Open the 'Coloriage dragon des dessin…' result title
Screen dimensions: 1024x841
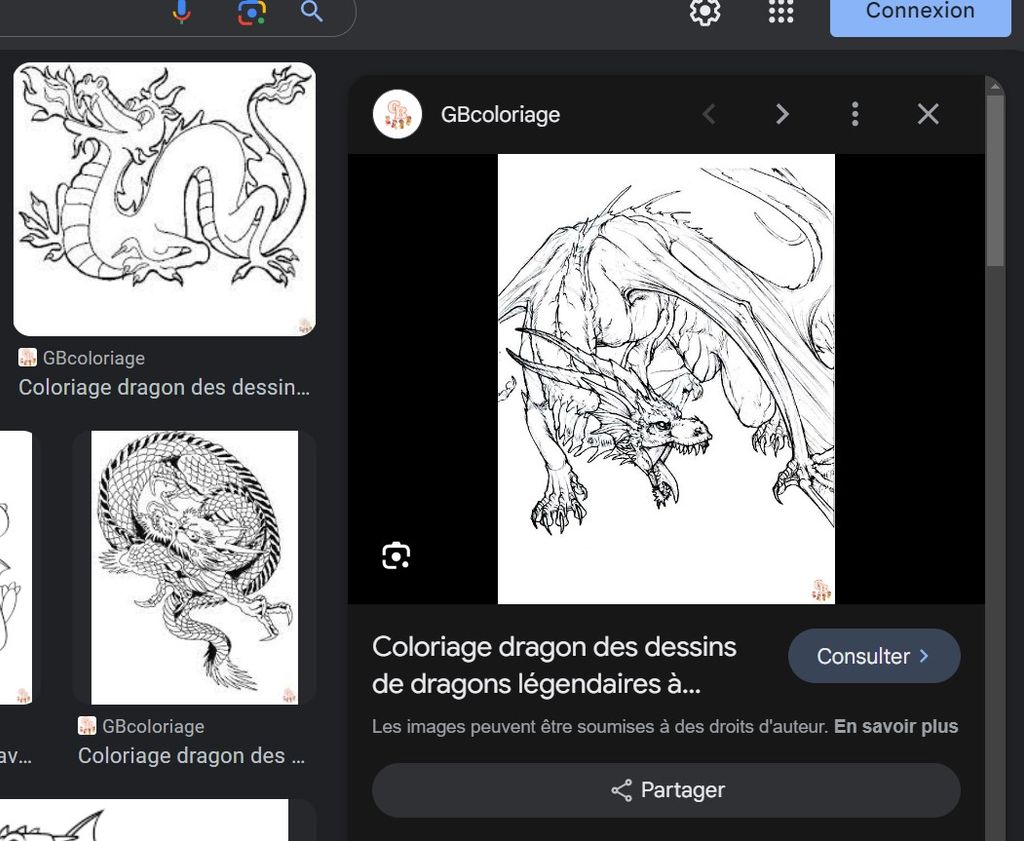tap(164, 387)
